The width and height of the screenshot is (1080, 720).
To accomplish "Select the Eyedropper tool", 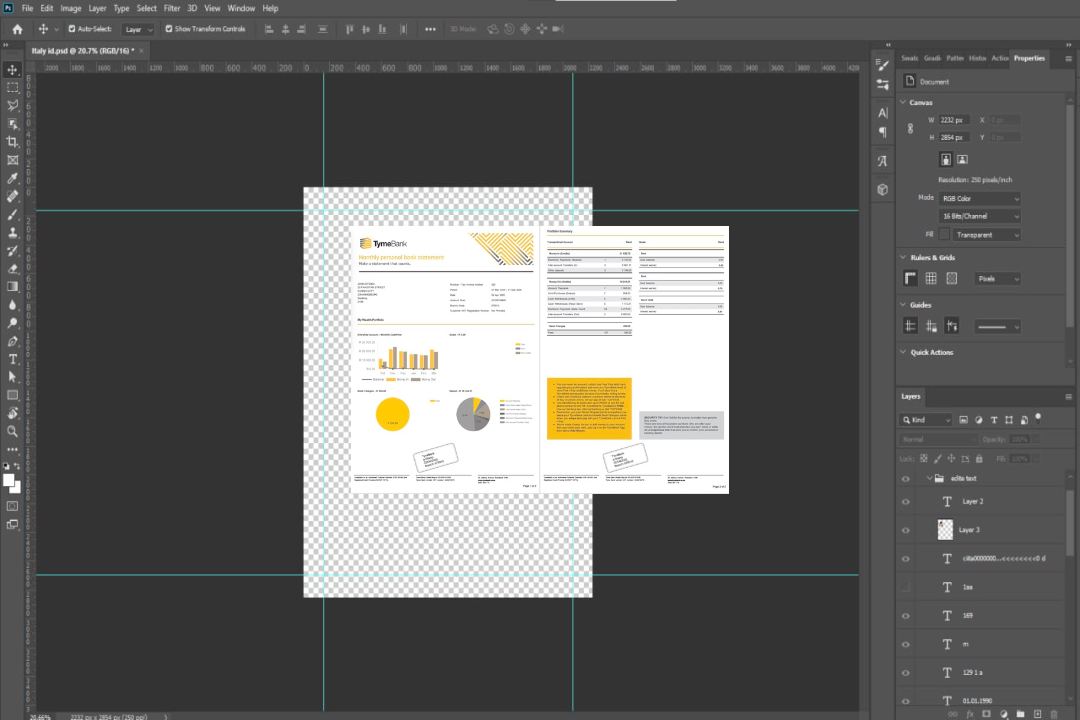I will pyautogui.click(x=13, y=178).
